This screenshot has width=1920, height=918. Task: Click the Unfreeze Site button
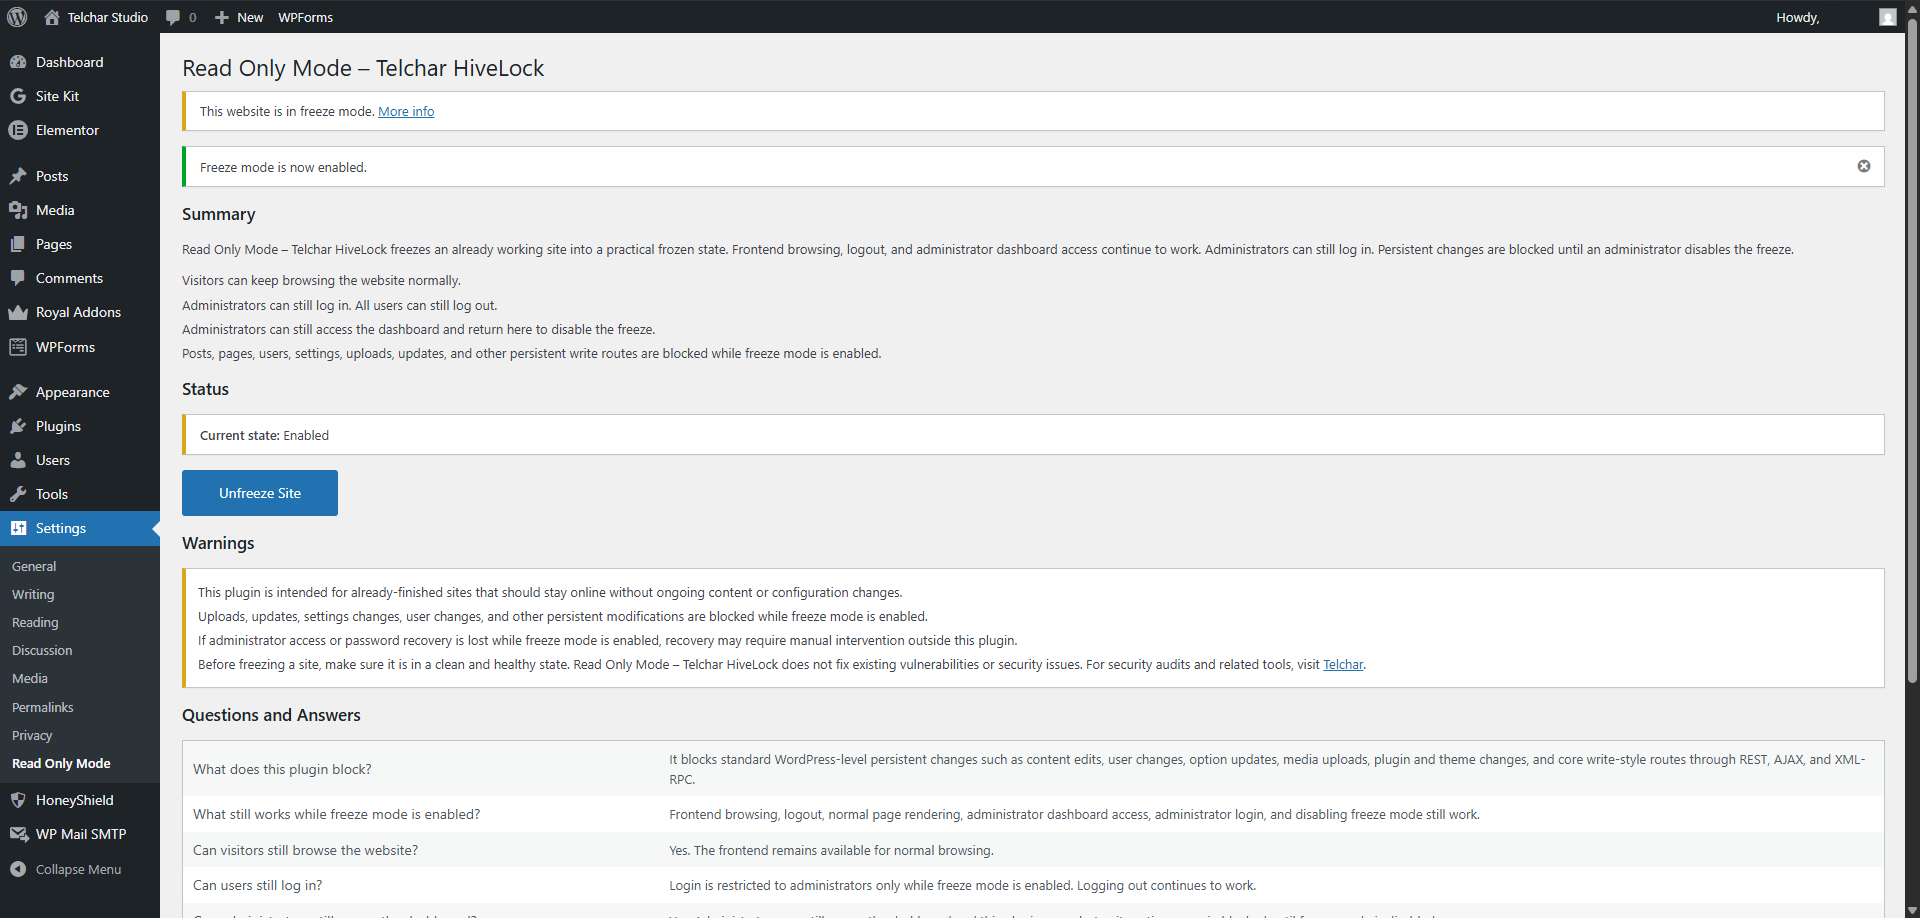[260, 493]
